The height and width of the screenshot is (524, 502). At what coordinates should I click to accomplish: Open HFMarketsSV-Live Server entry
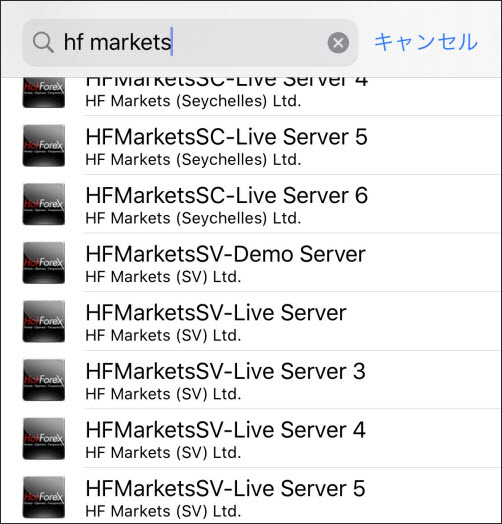click(251, 321)
